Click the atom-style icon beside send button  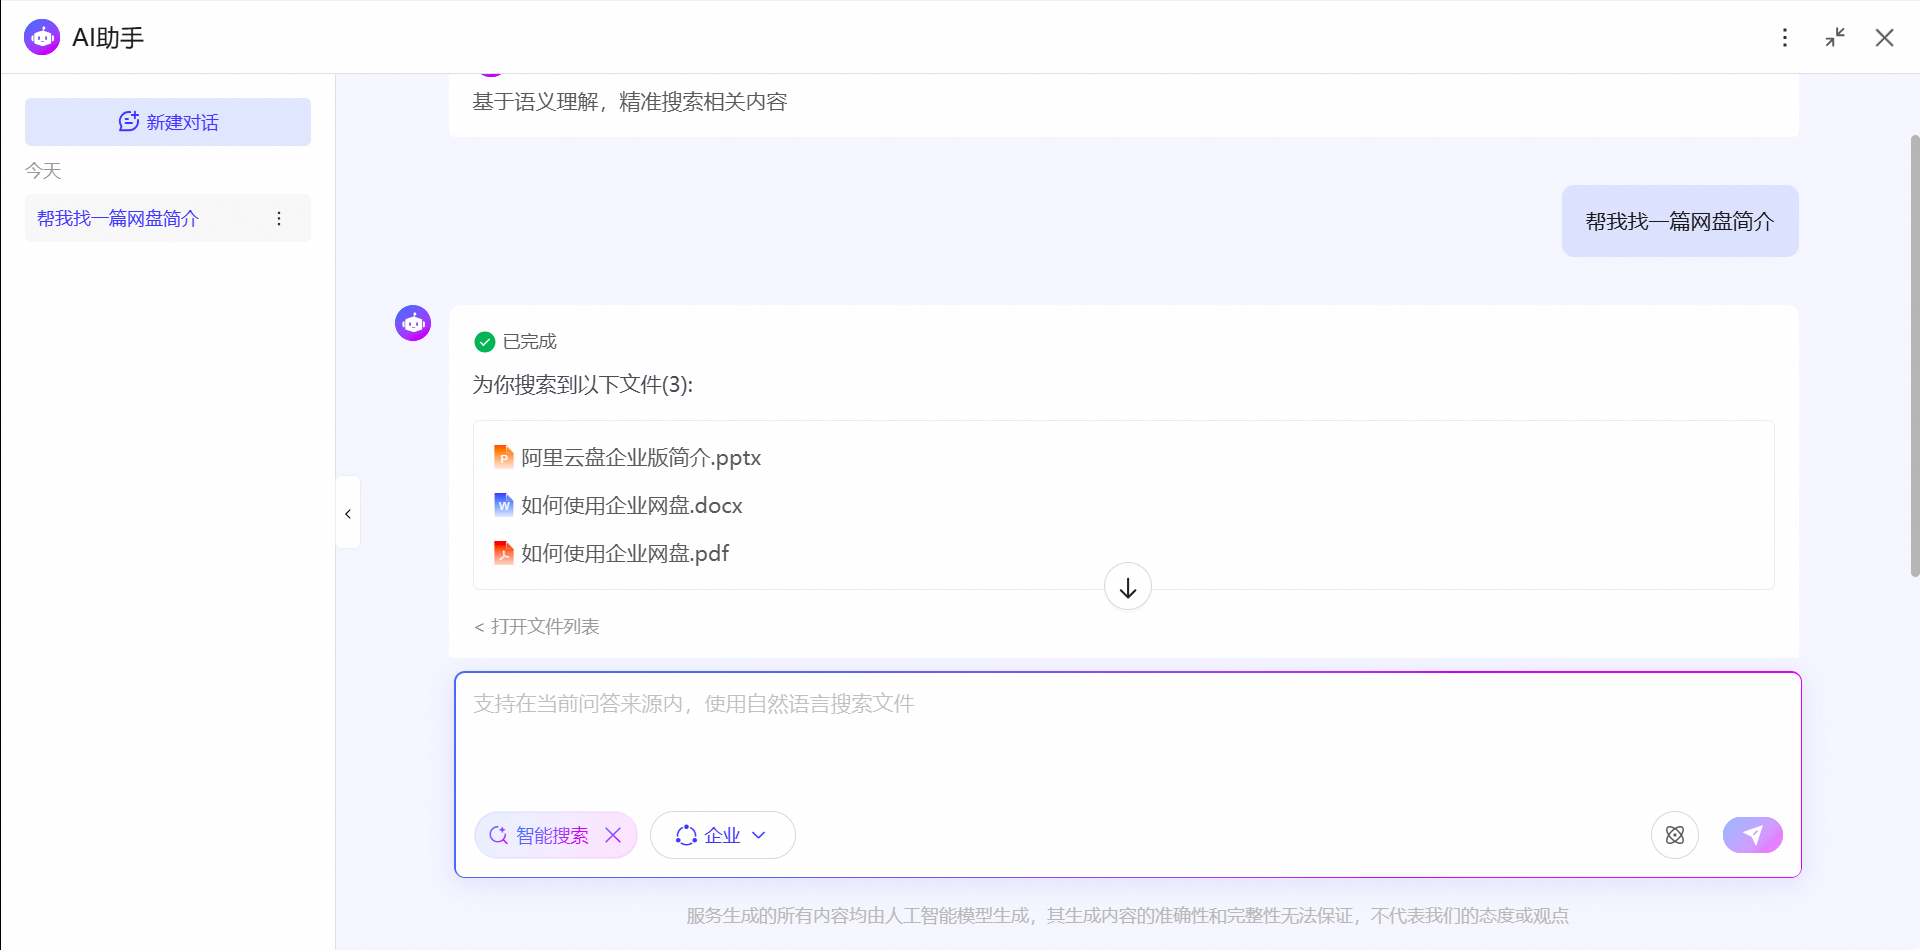coord(1675,835)
